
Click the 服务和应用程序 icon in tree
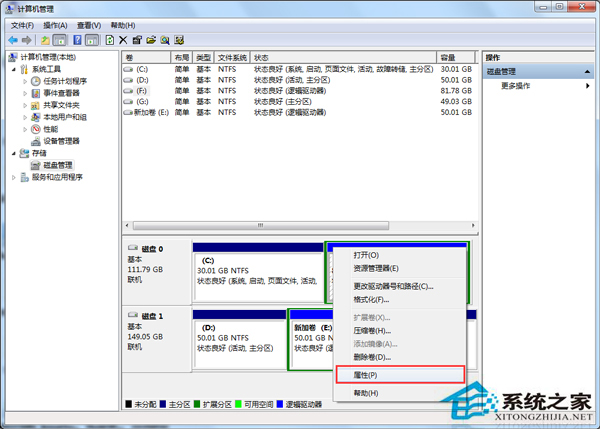24,177
